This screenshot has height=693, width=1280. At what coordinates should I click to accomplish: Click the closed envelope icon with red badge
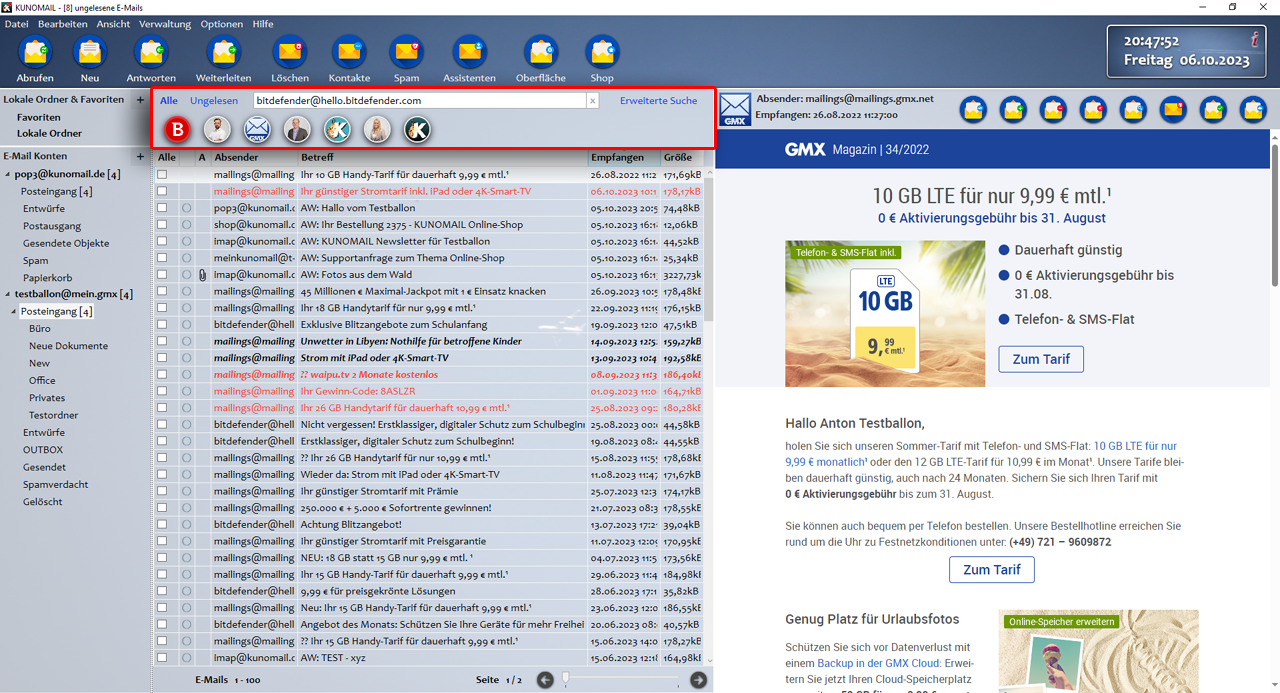tap(1173, 109)
